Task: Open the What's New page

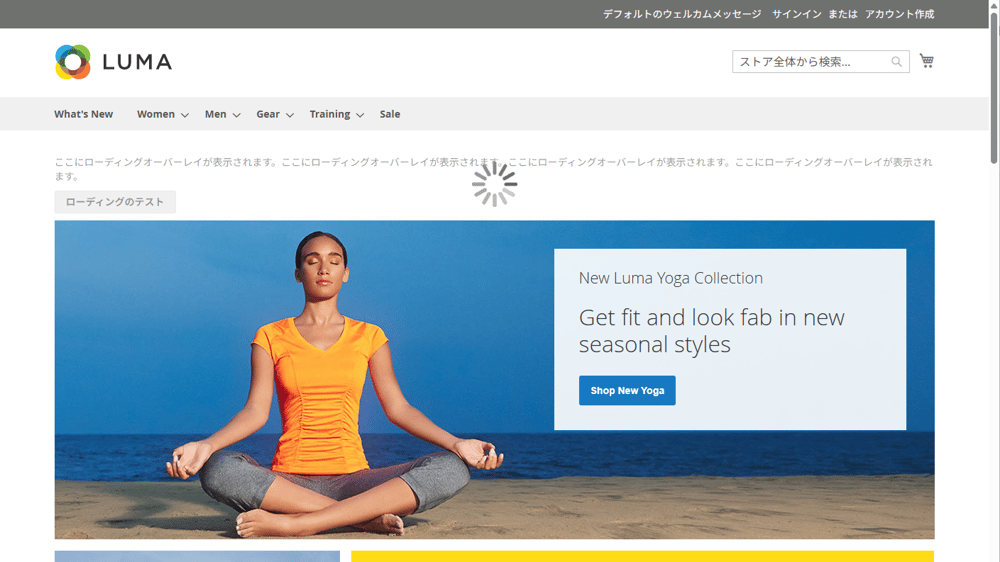Action: point(84,114)
